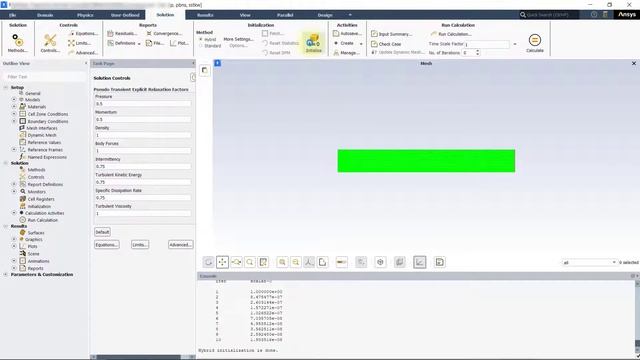
Task: Select Initialization in the outline tree
Action: pyautogui.click(x=39, y=206)
